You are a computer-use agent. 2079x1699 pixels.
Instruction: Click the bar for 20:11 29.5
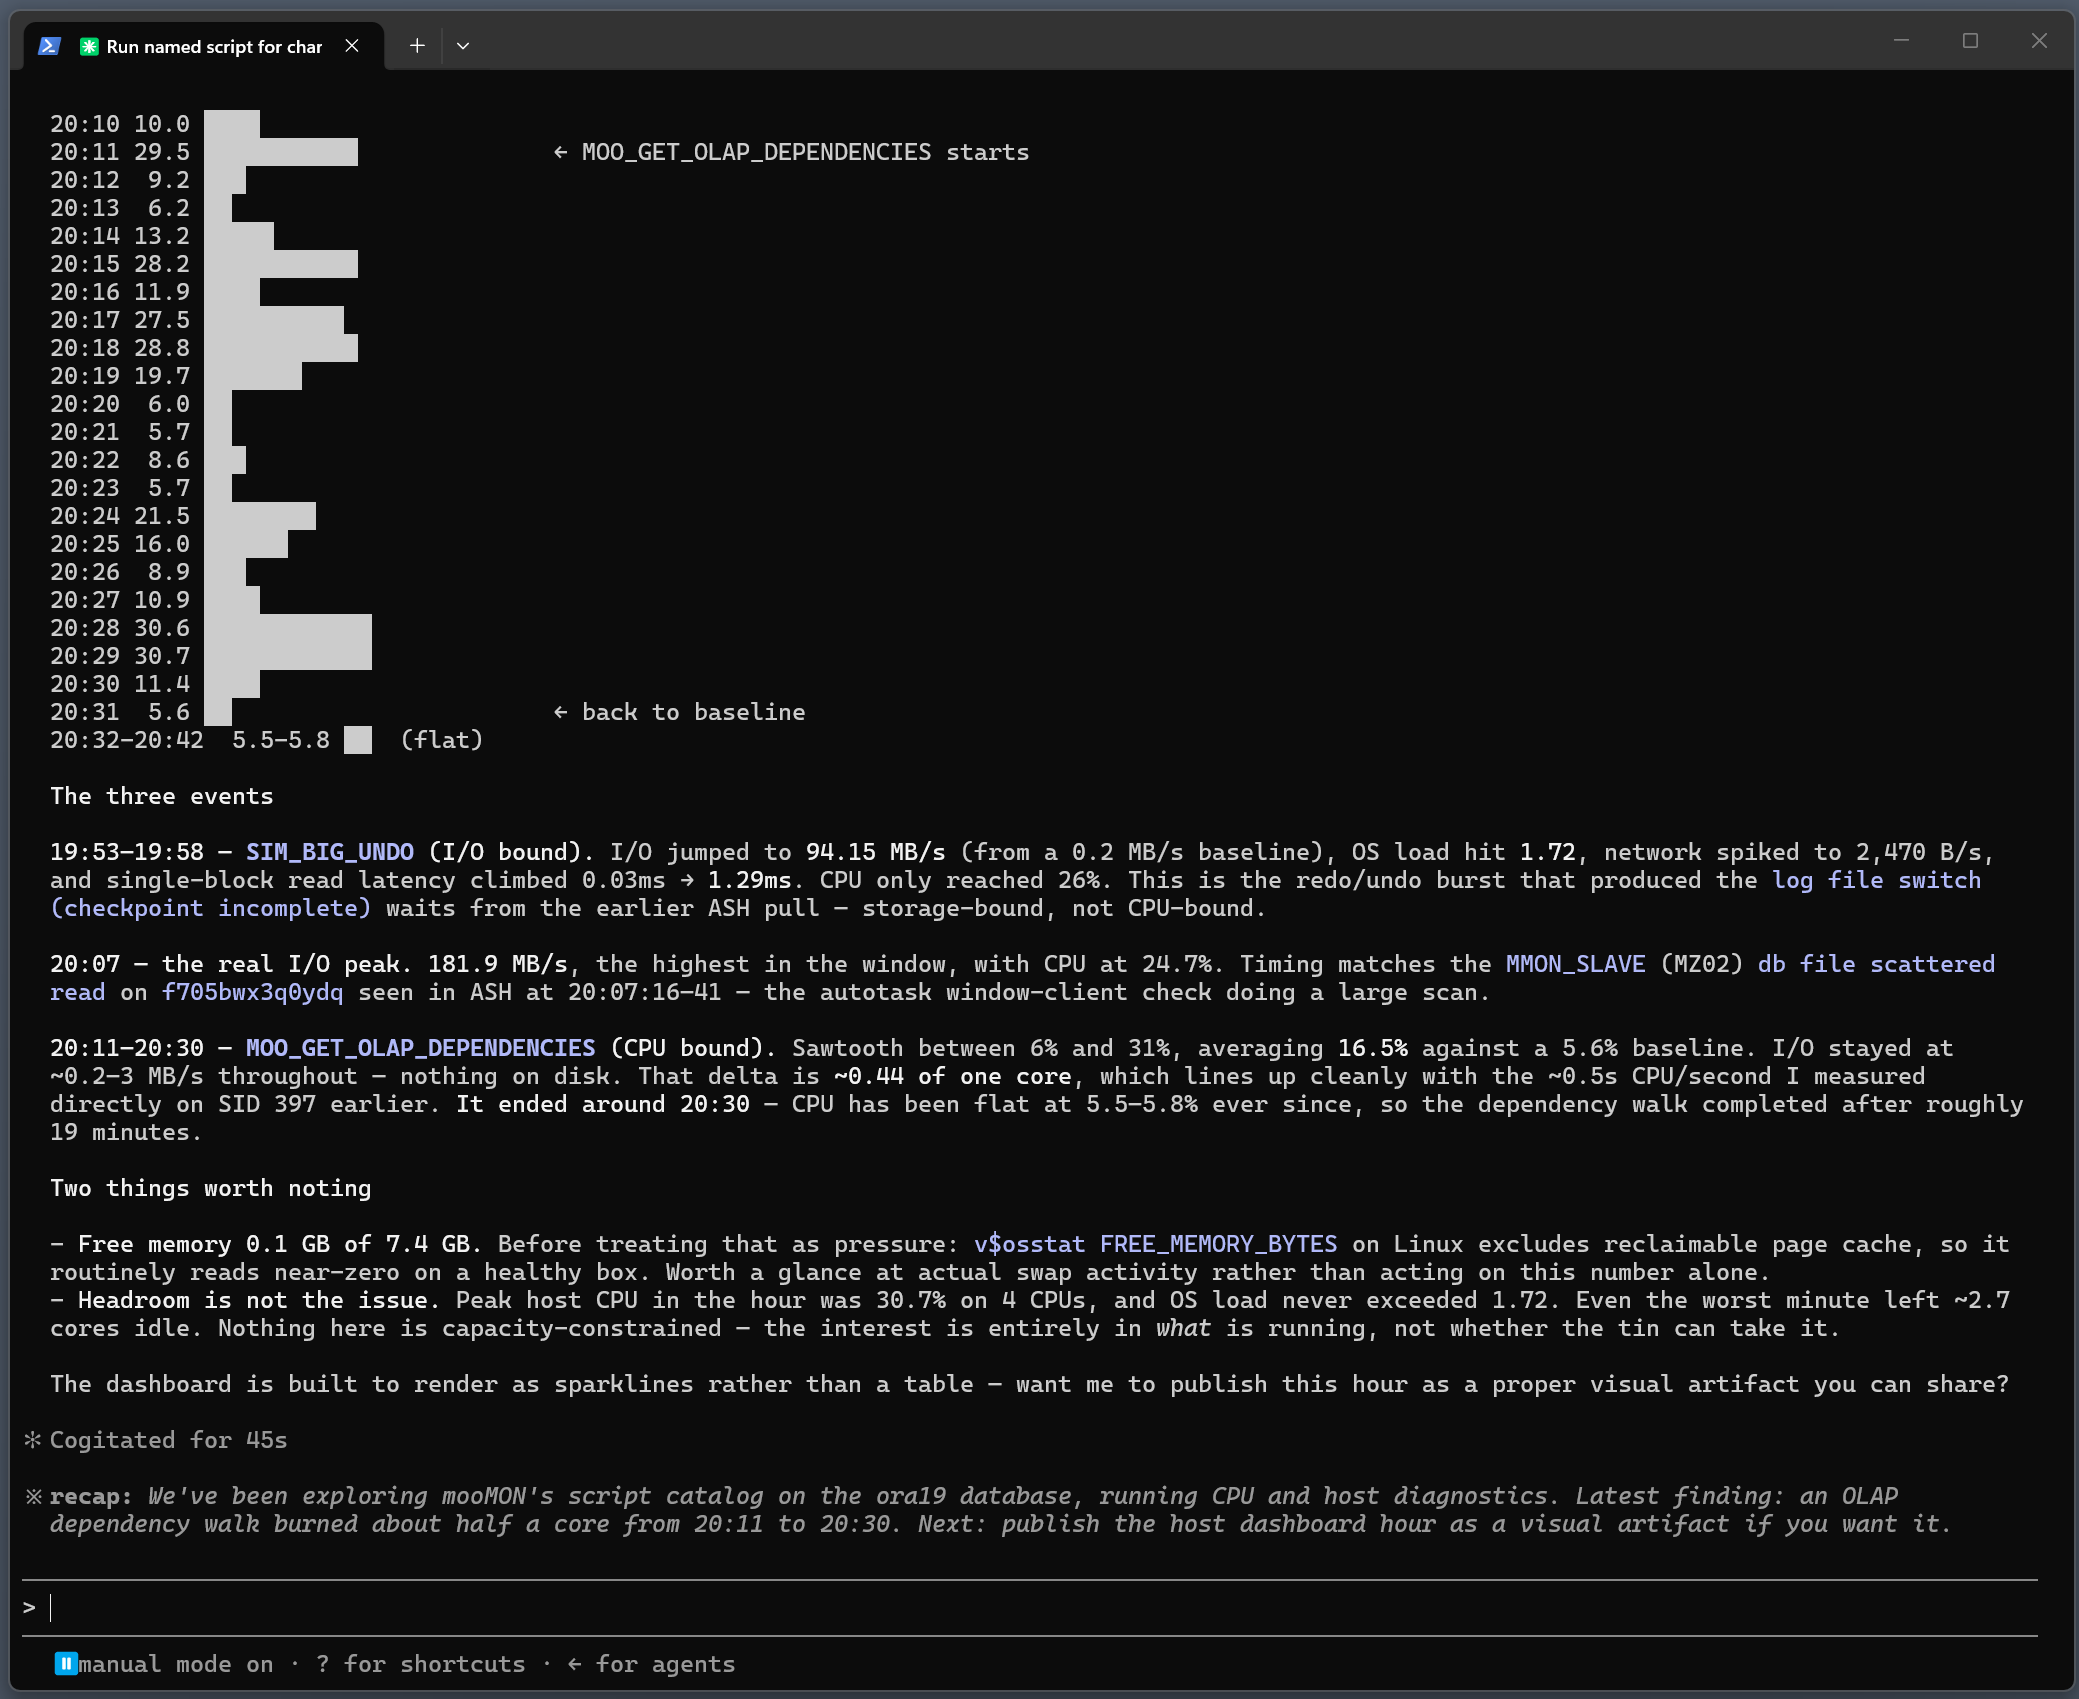pos(281,152)
